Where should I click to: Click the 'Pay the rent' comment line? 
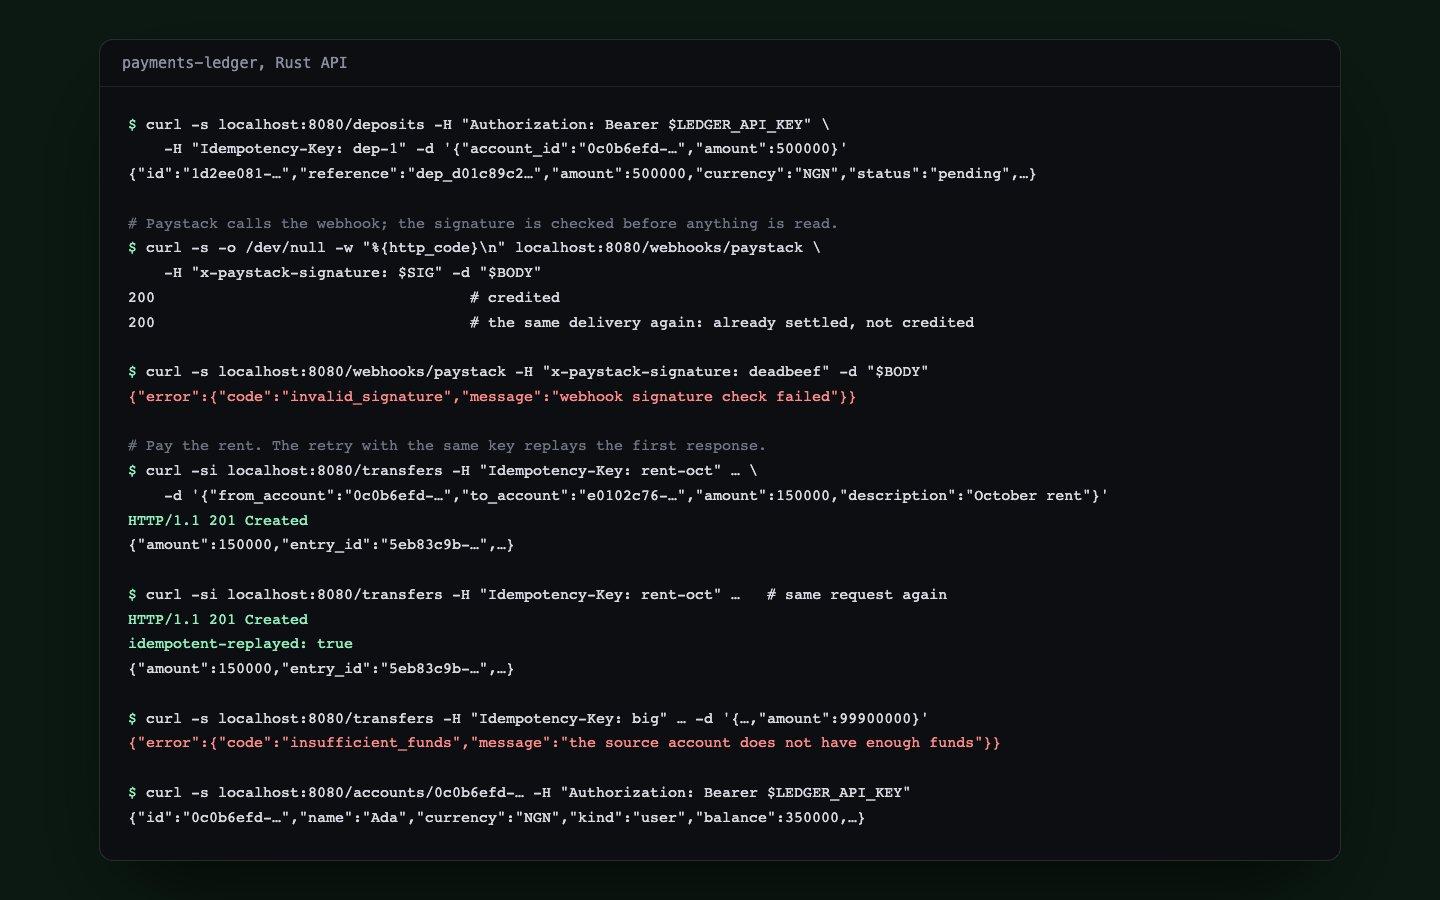447,446
